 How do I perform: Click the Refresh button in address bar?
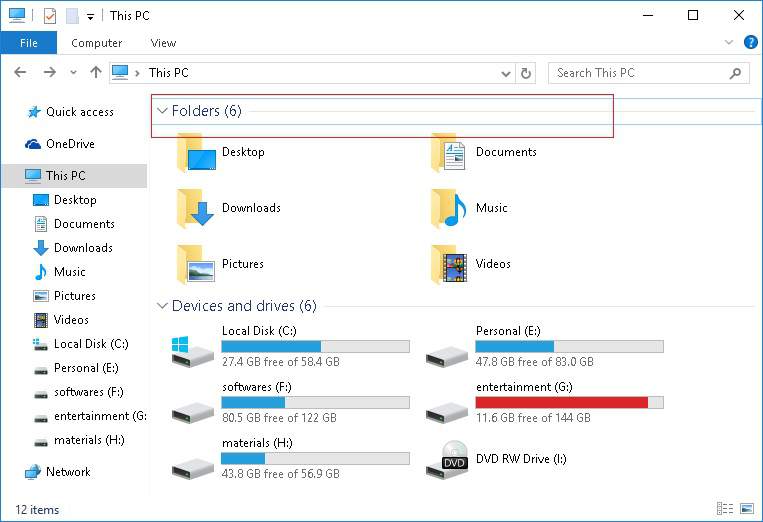pos(528,73)
